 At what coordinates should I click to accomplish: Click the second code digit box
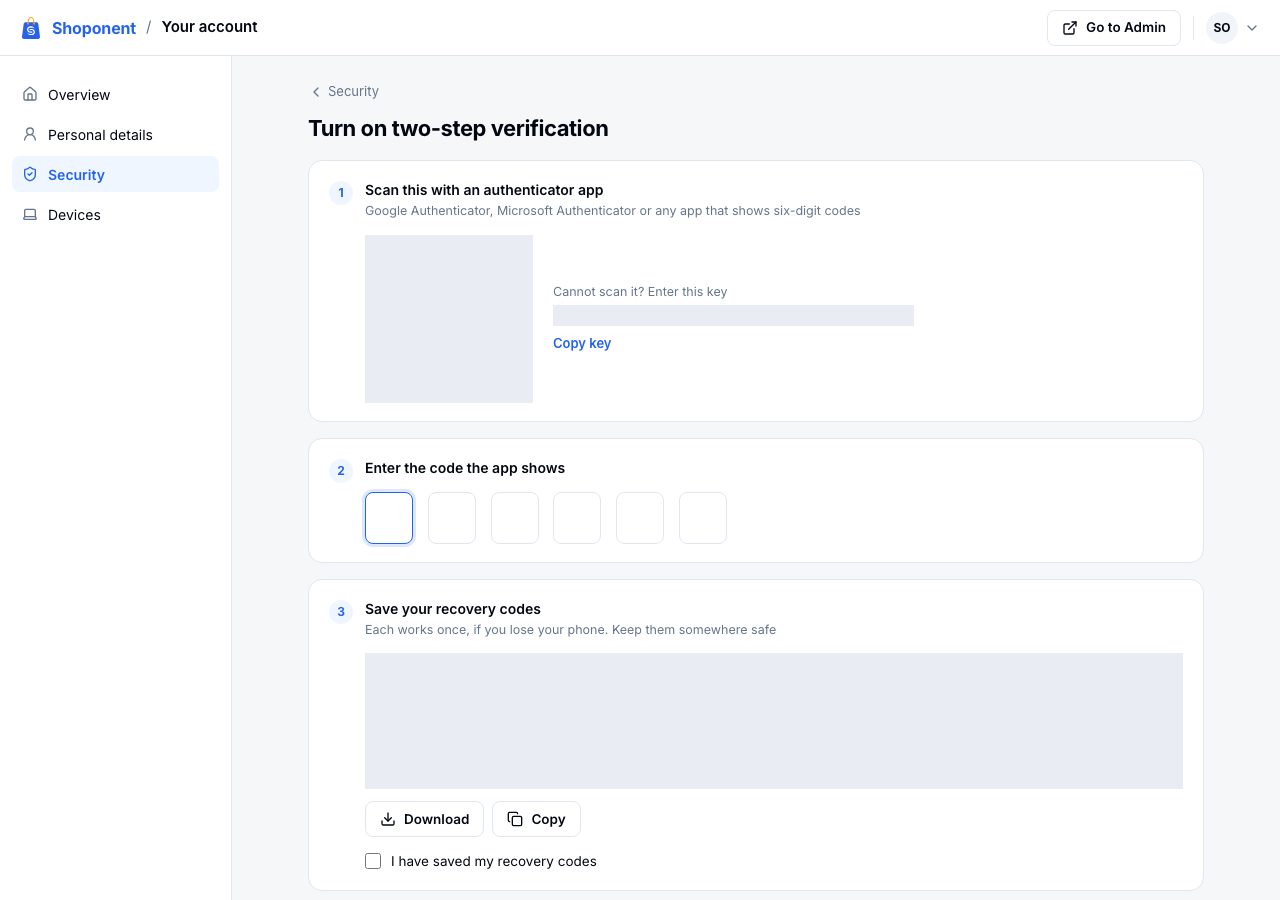(452, 518)
